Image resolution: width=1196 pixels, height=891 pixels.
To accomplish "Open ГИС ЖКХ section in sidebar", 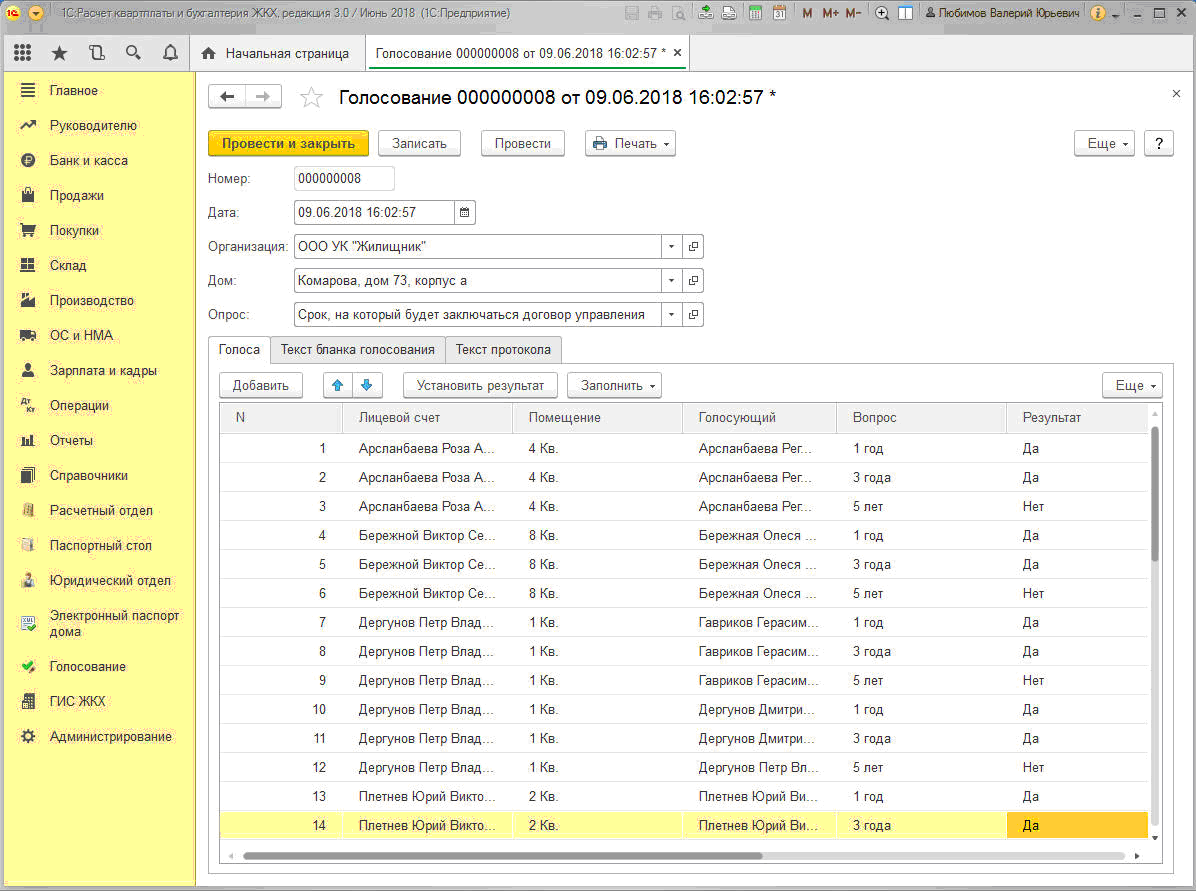I will point(77,701).
